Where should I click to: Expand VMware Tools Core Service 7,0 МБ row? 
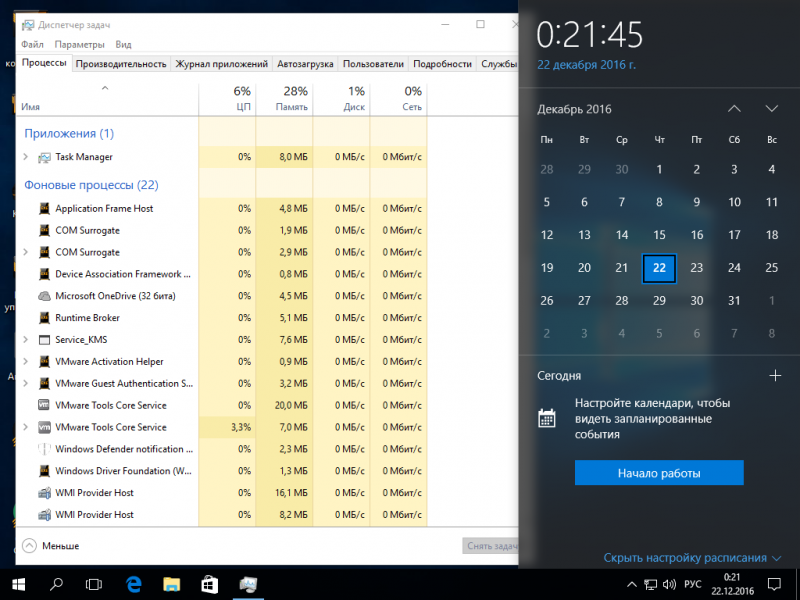point(26,427)
